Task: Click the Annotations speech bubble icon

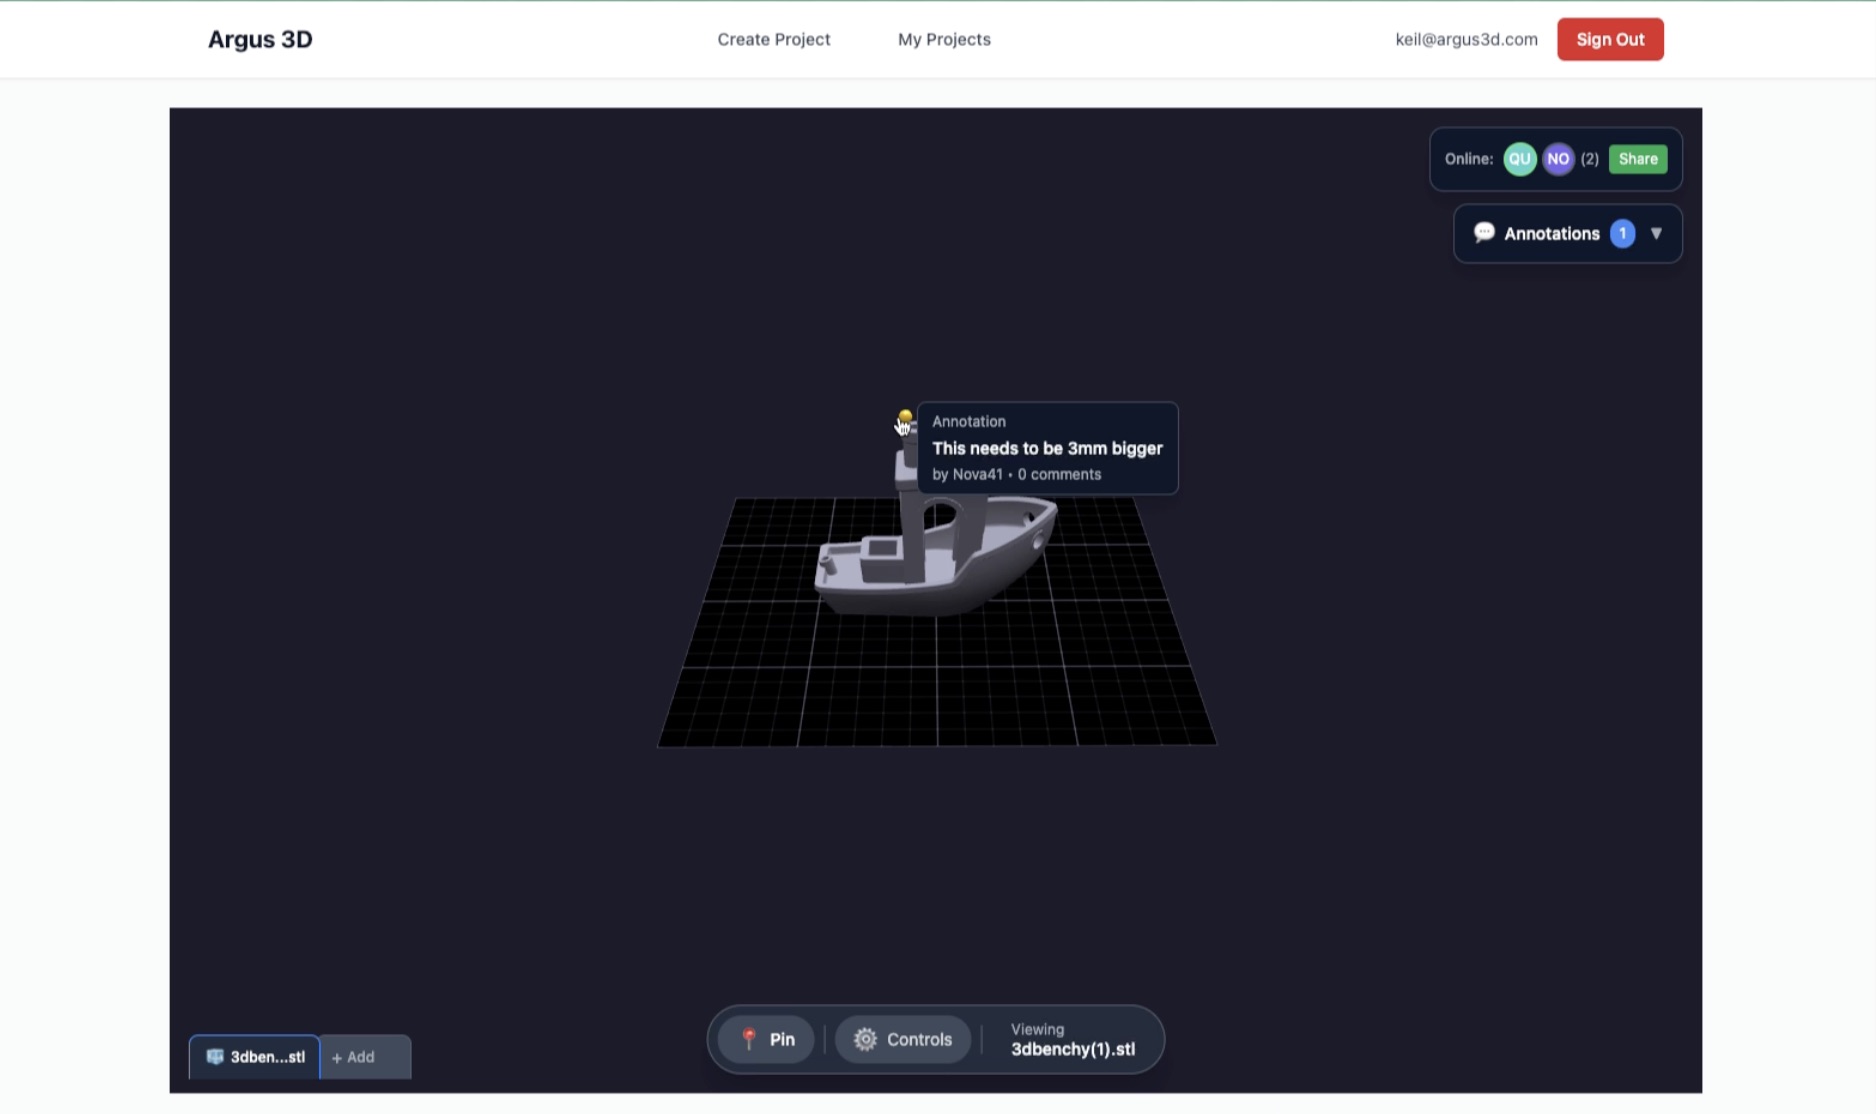Action: [x=1484, y=233]
